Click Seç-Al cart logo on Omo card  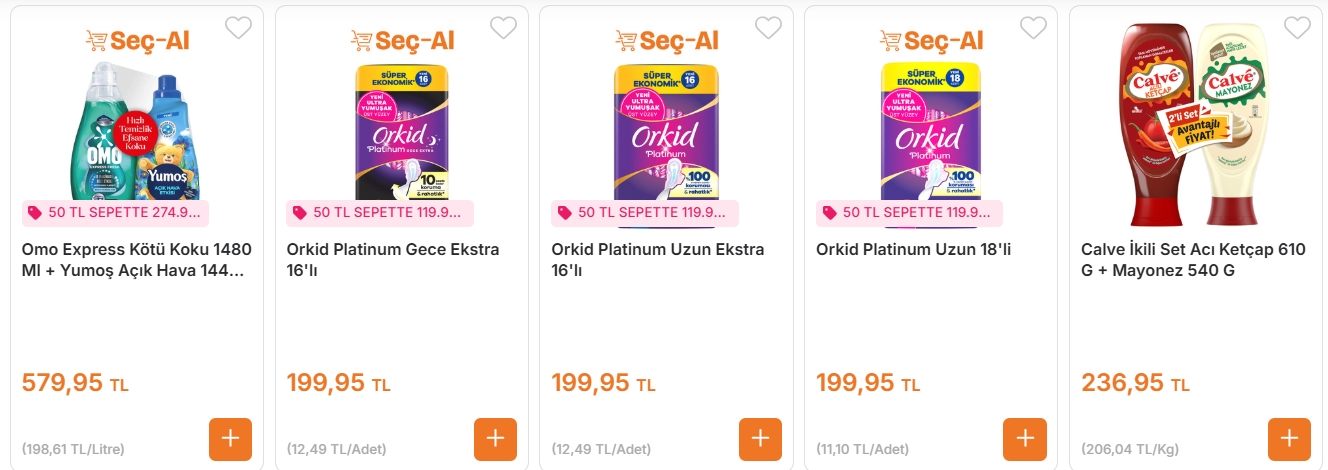coord(137,40)
